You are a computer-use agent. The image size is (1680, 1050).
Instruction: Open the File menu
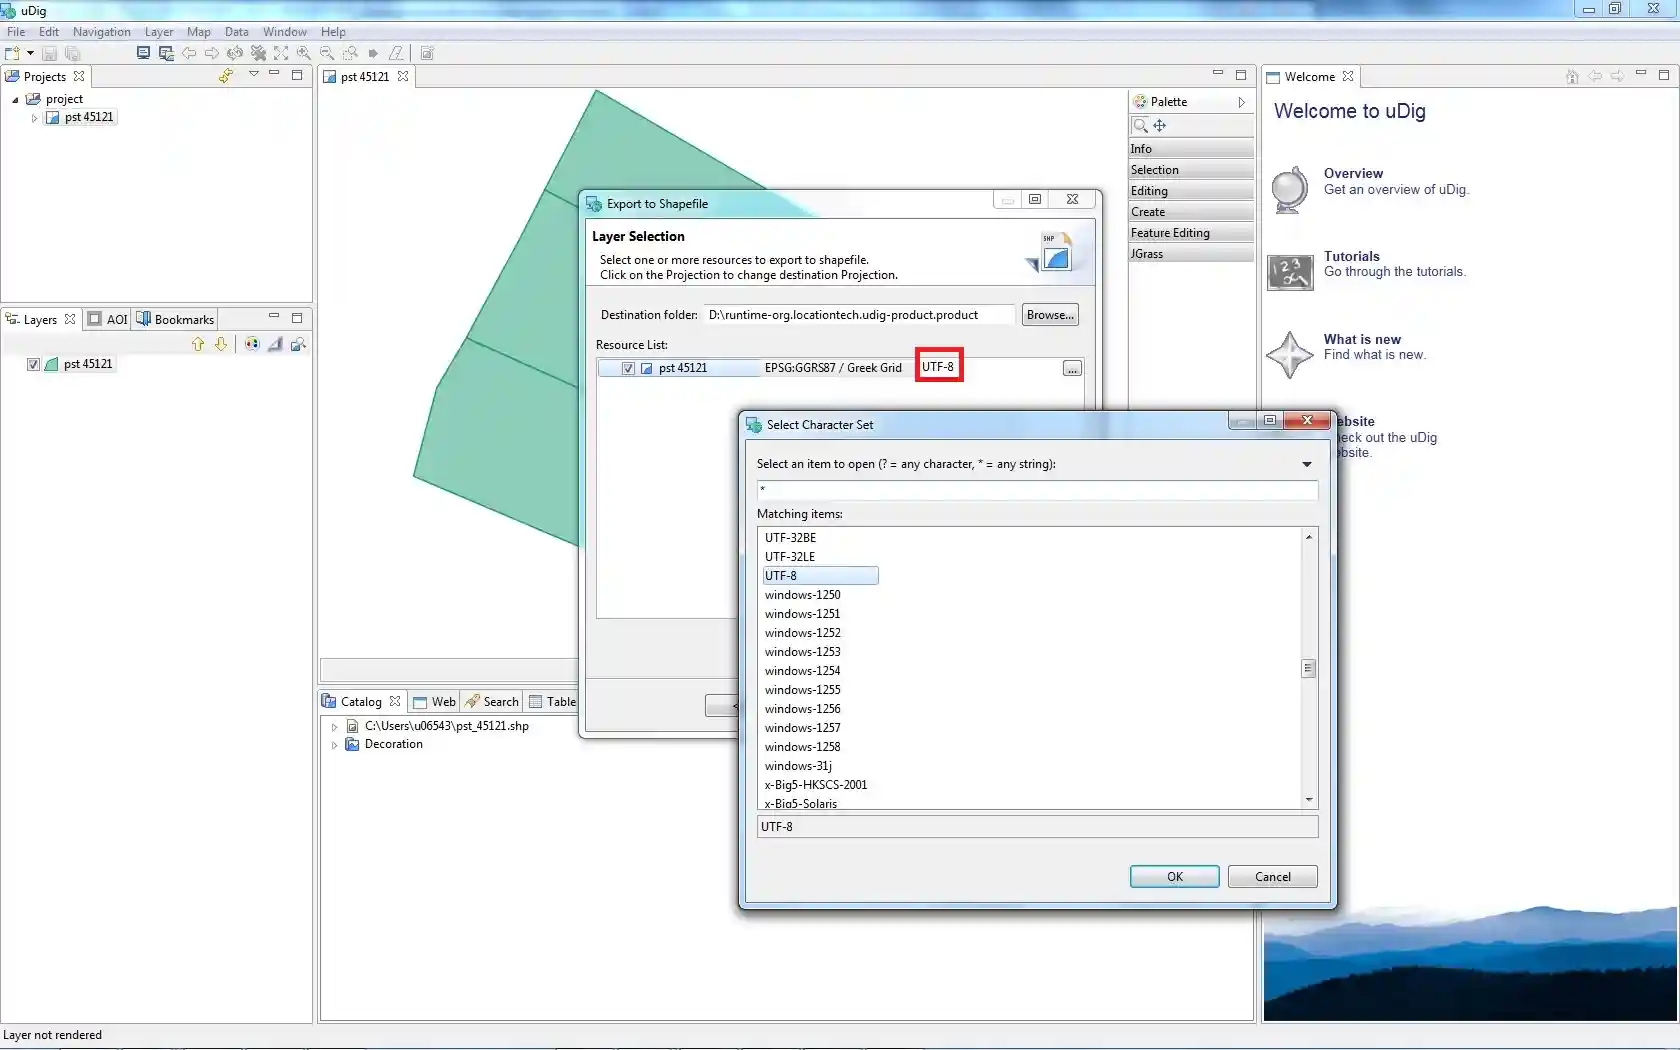coord(16,32)
